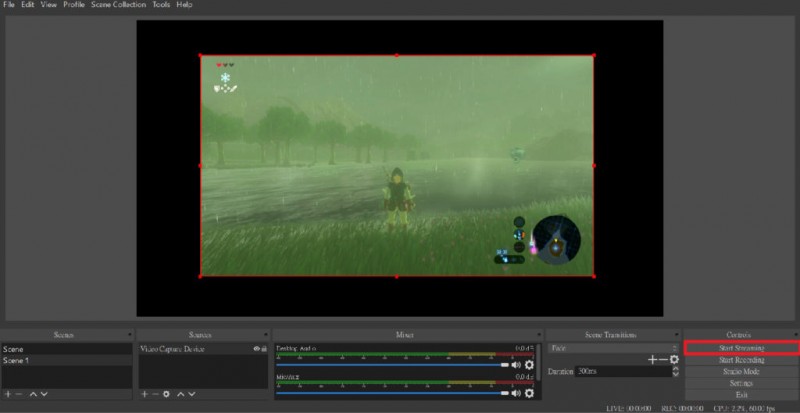Select 'Scene 1' in Scenes list
The width and height of the screenshot is (800, 413).
[x=66, y=360]
